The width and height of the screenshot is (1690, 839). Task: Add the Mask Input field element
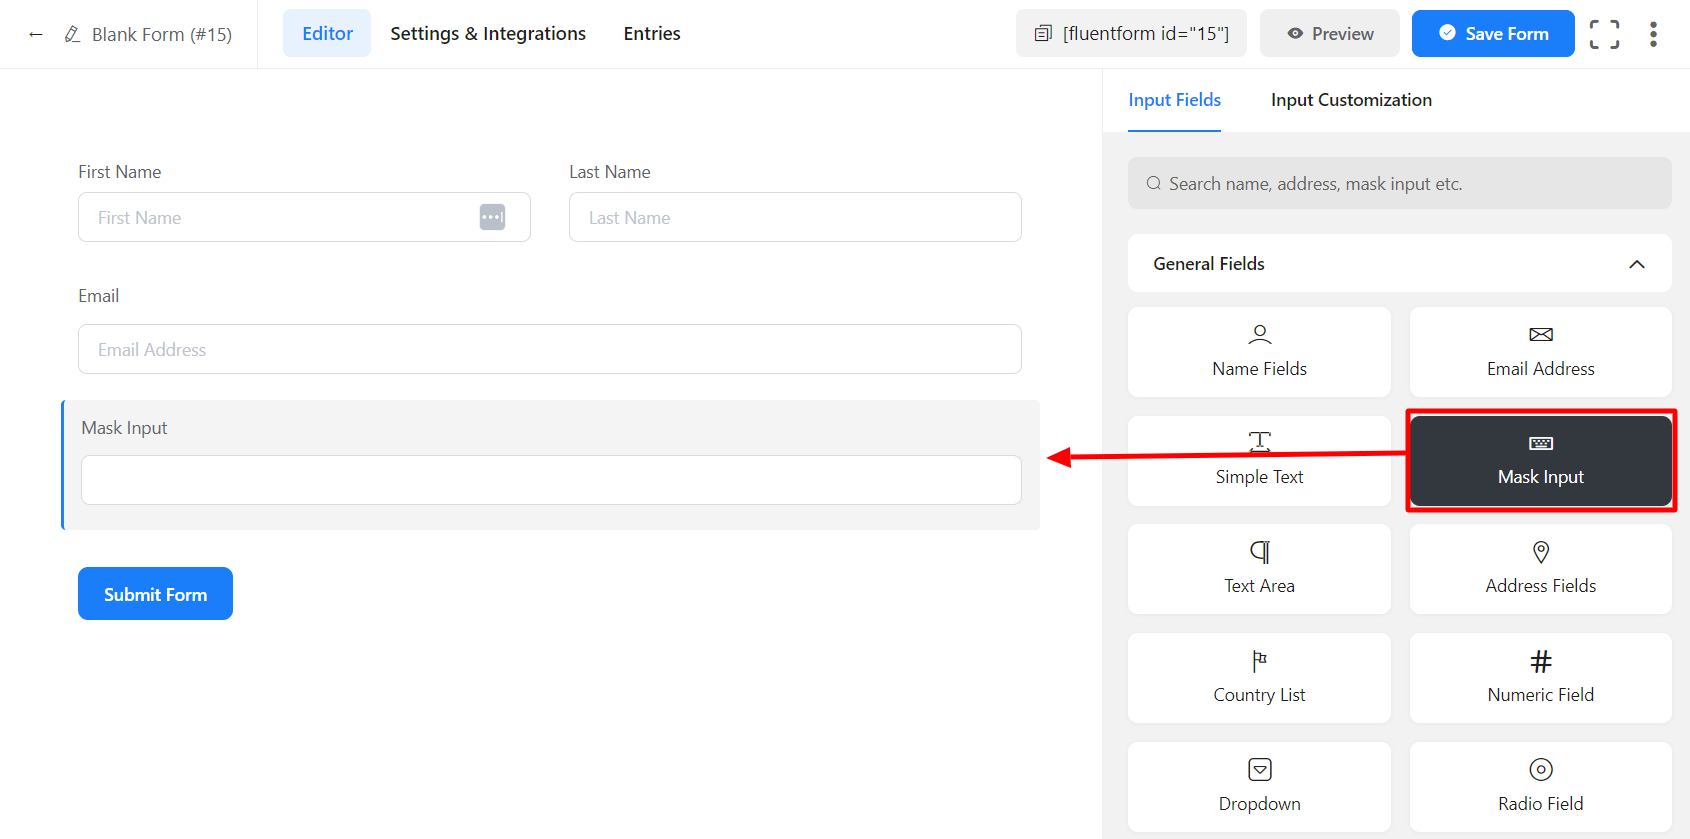click(x=1540, y=461)
